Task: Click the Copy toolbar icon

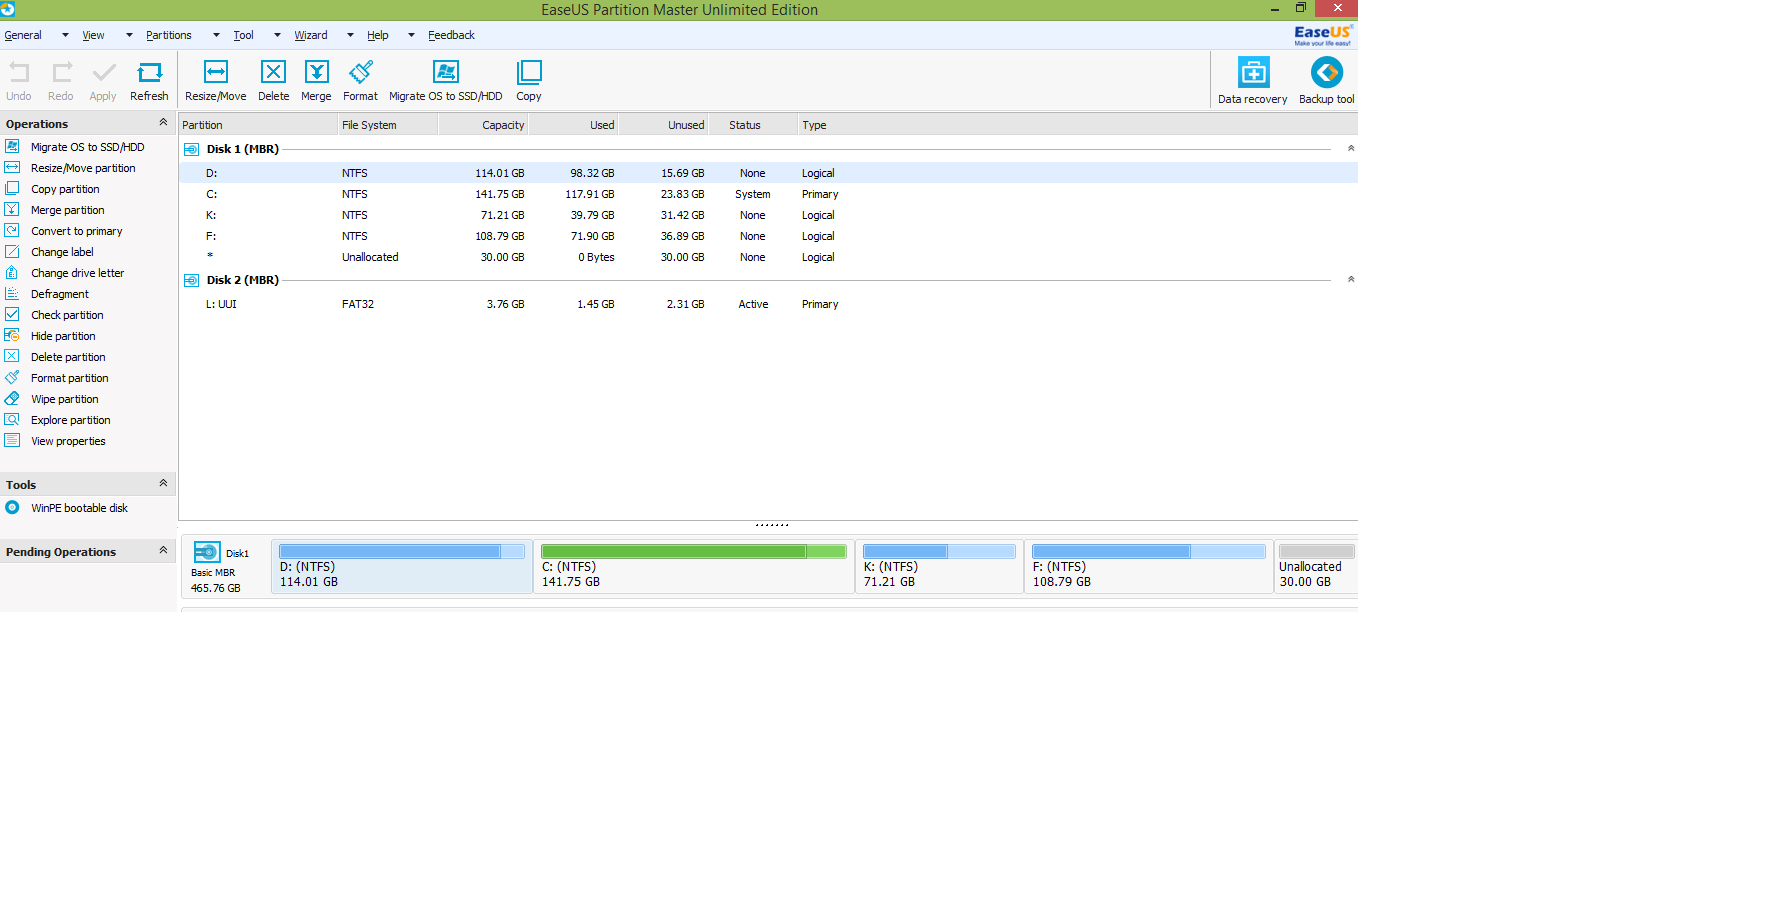Action: (x=529, y=72)
